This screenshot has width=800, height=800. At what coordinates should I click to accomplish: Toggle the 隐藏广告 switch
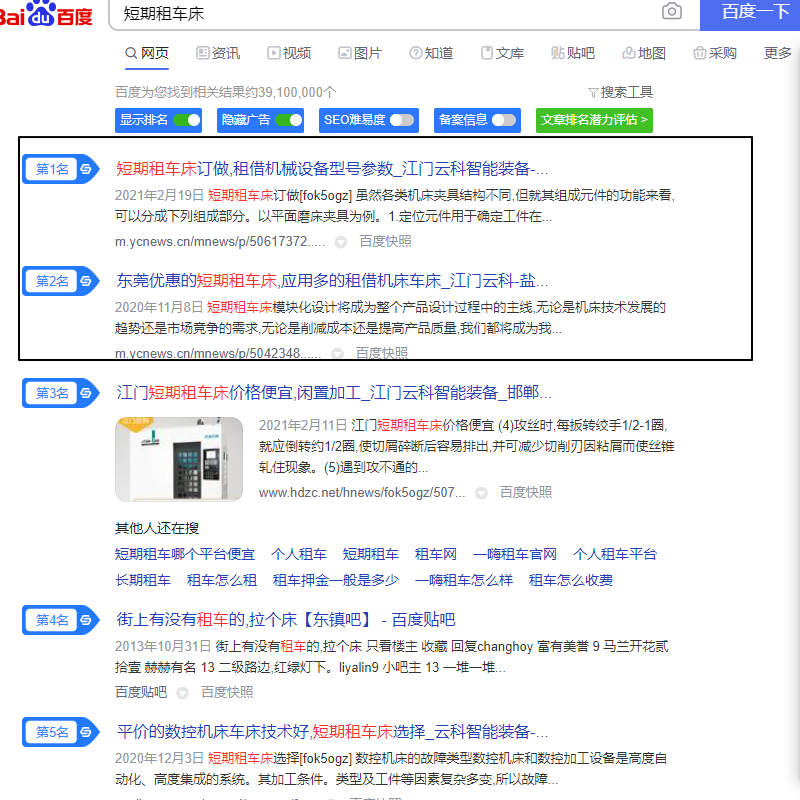[289, 120]
